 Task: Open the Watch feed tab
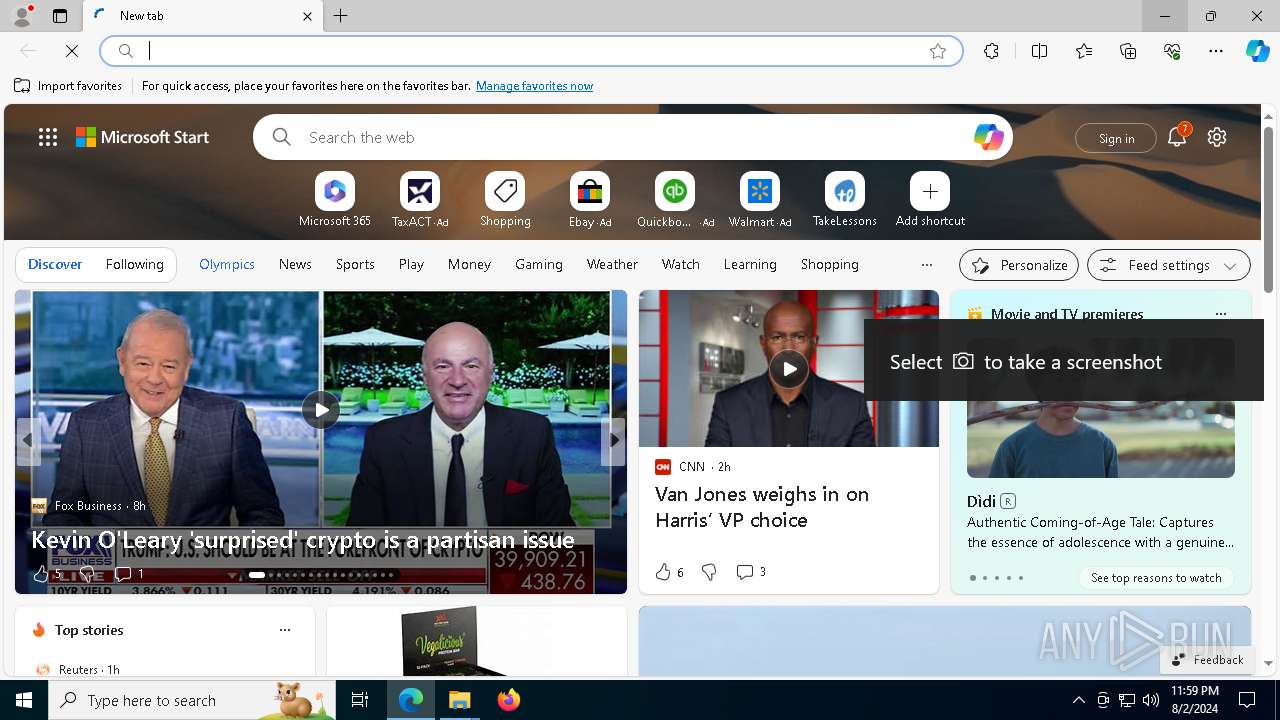point(681,264)
